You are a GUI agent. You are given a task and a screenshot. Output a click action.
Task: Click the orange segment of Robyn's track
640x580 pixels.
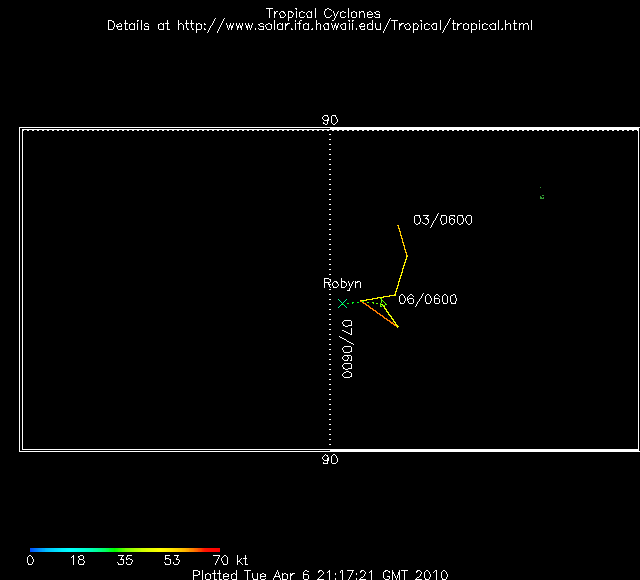click(x=379, y=314)
